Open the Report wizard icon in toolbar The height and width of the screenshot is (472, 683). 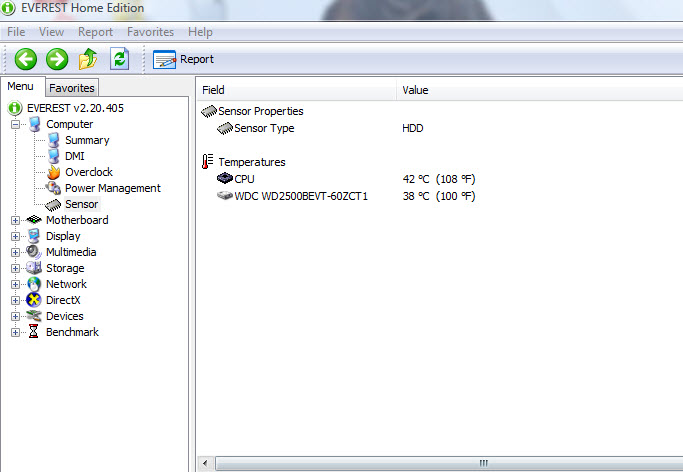coord(164,59)
